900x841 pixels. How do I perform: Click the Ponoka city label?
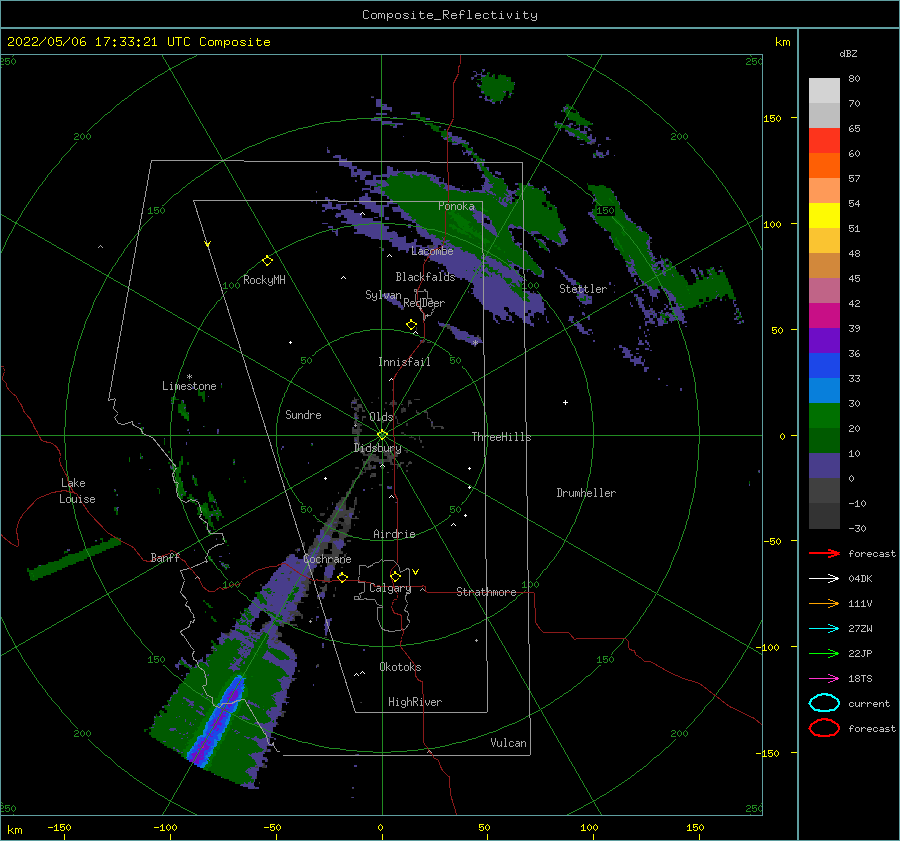(456, 206)
